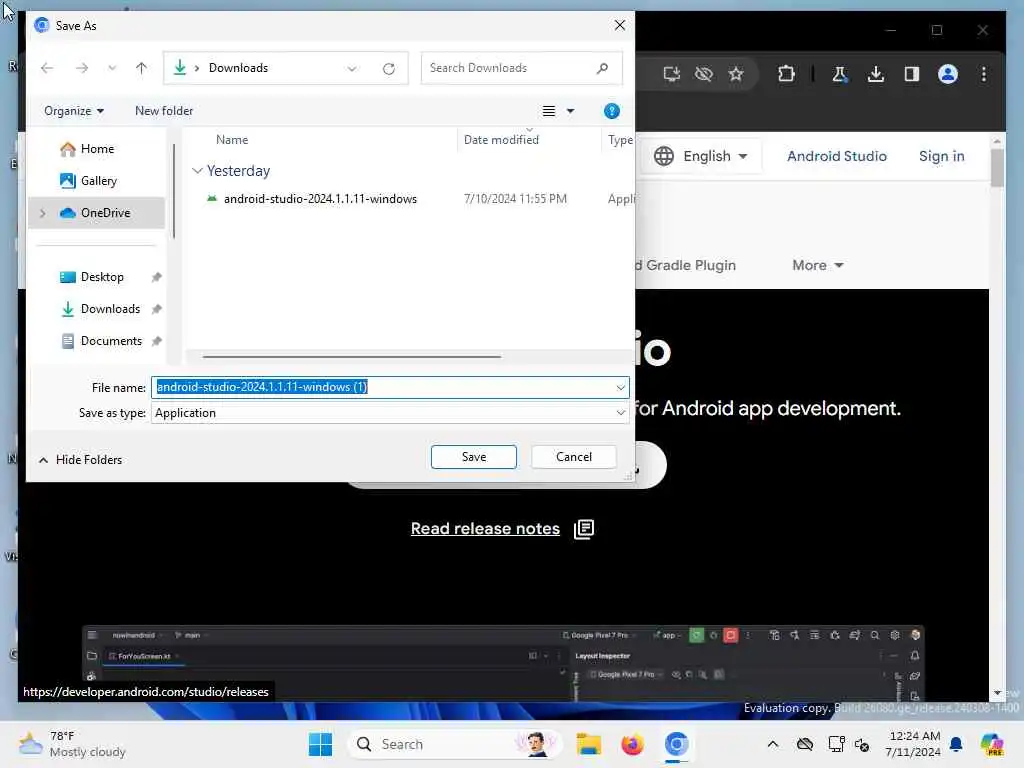
Task: Open dialog help icon
Action: 611,111
